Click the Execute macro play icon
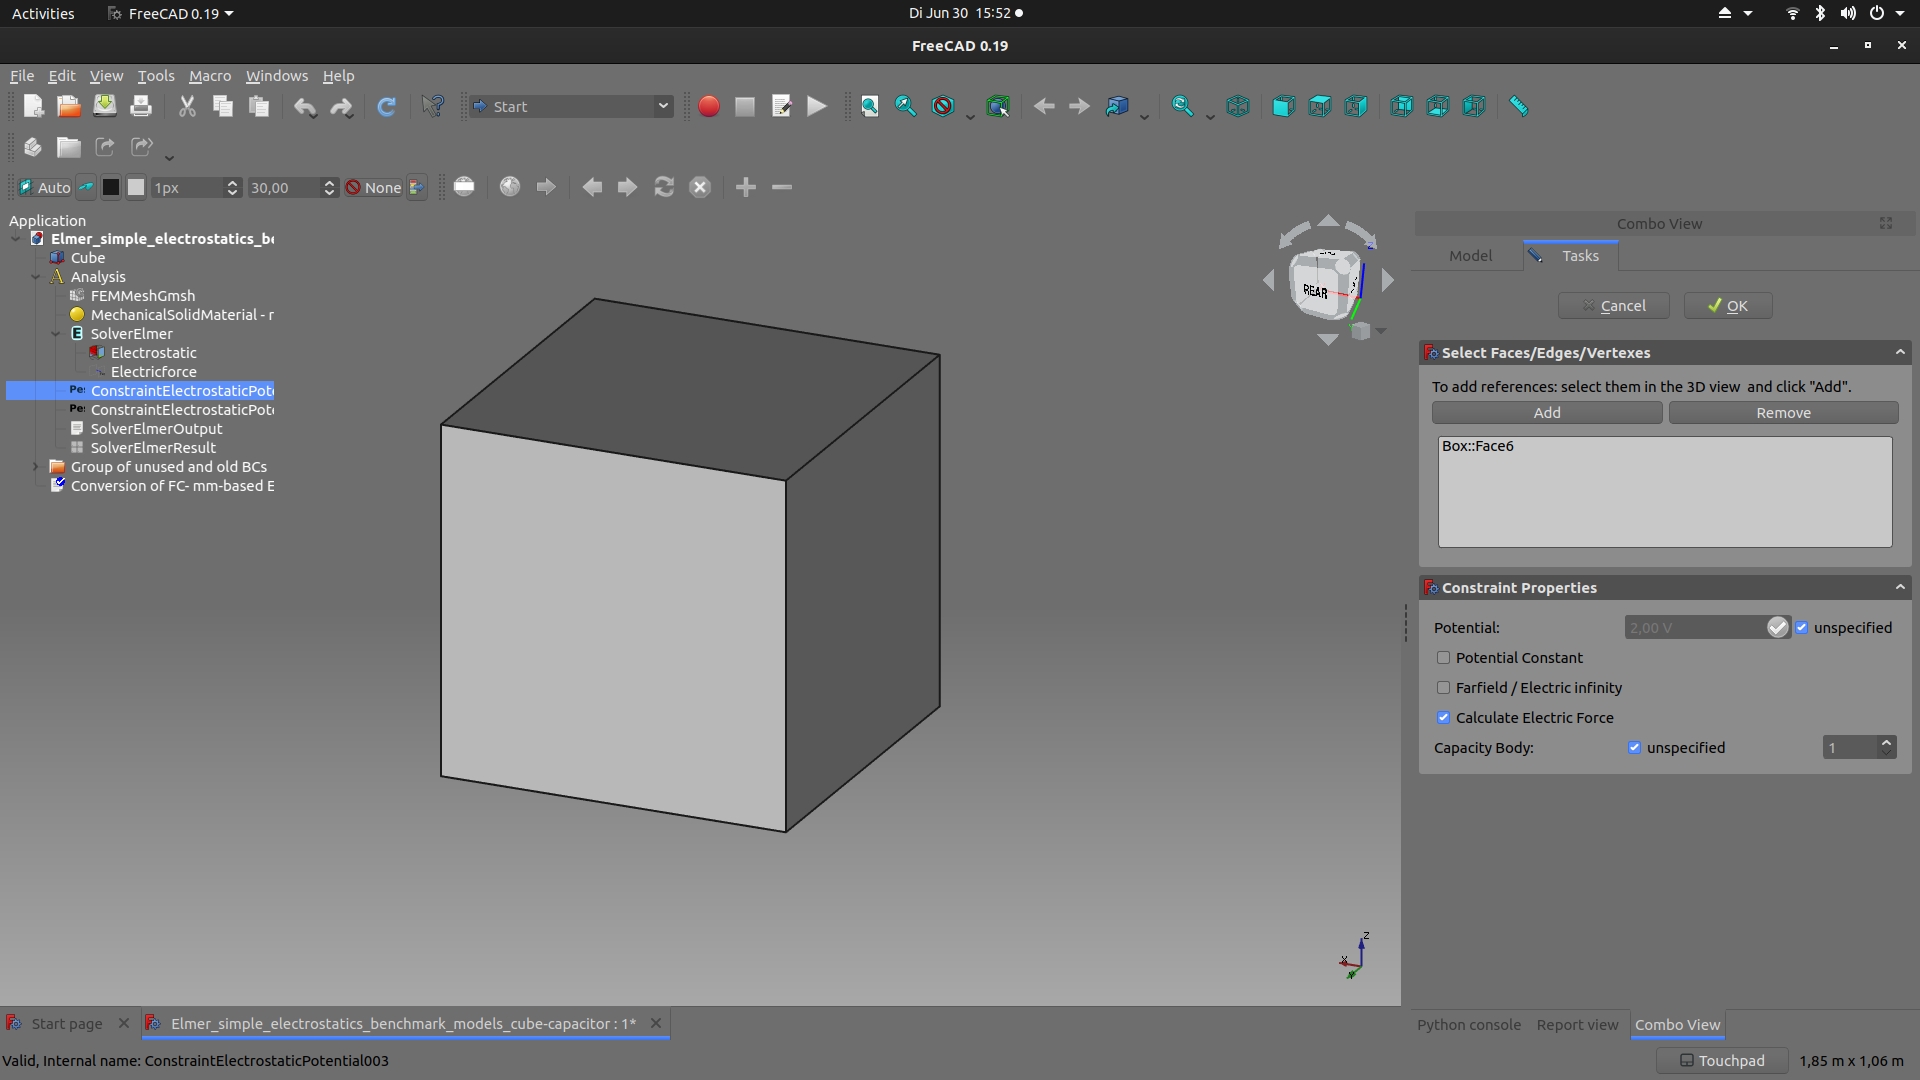Viewport: 1920px width, 1080px height. tap(817, 106)
